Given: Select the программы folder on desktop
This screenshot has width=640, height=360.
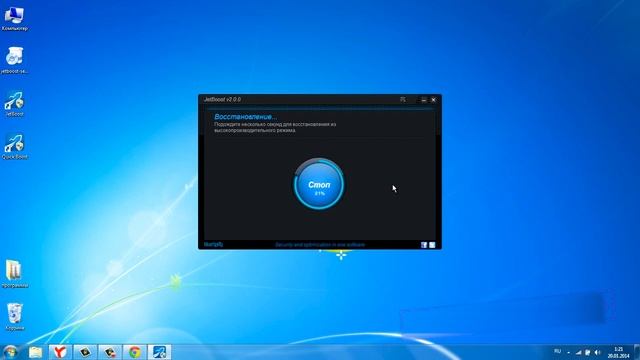Looking at the screenshot, I should pos(14,274).
